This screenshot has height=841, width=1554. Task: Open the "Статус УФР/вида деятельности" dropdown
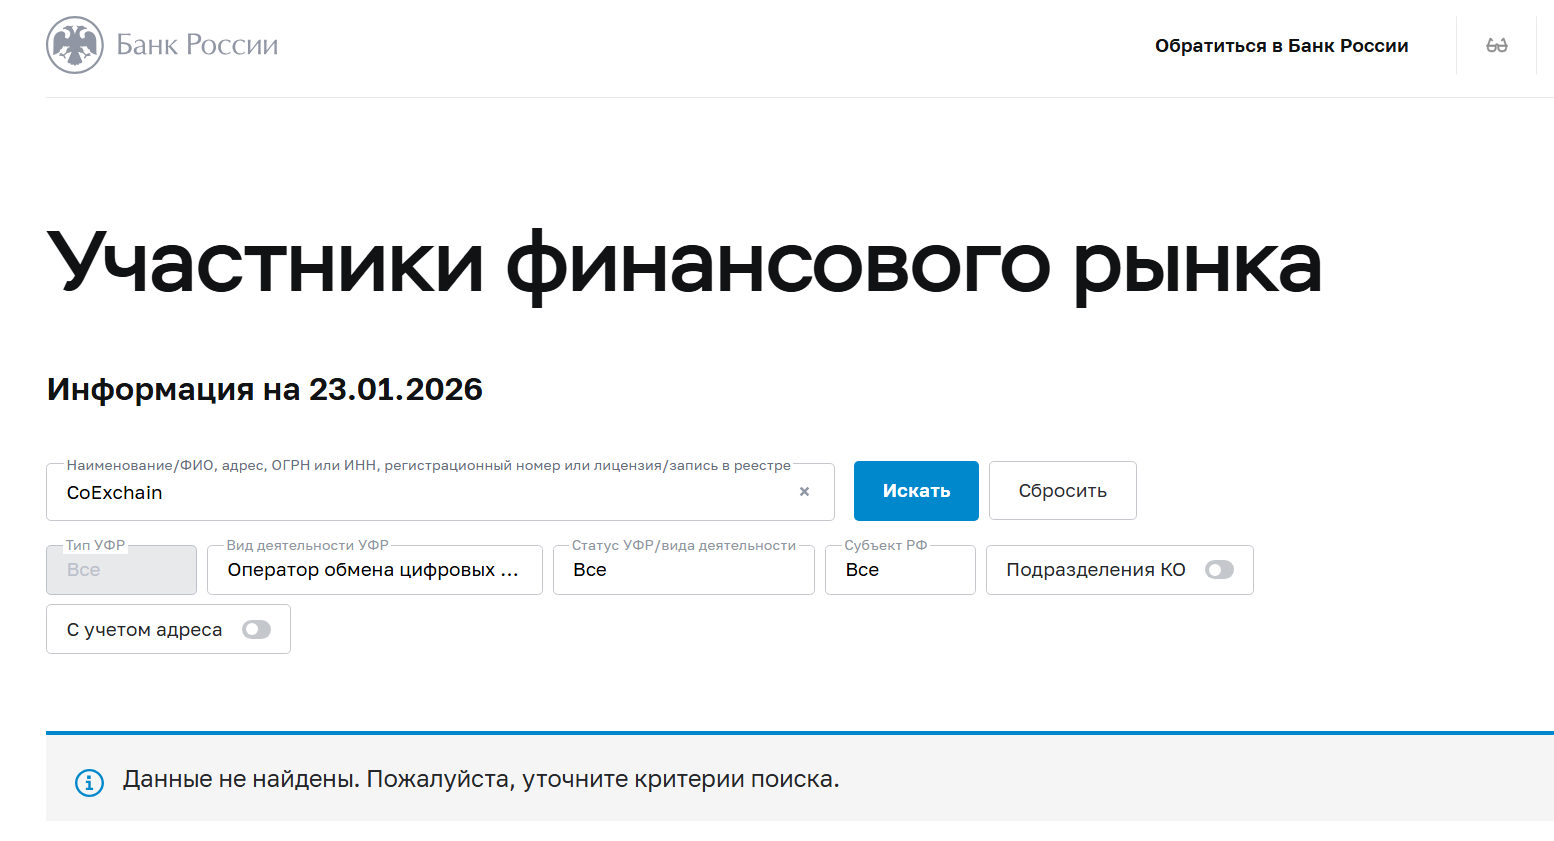coord(683,570)
